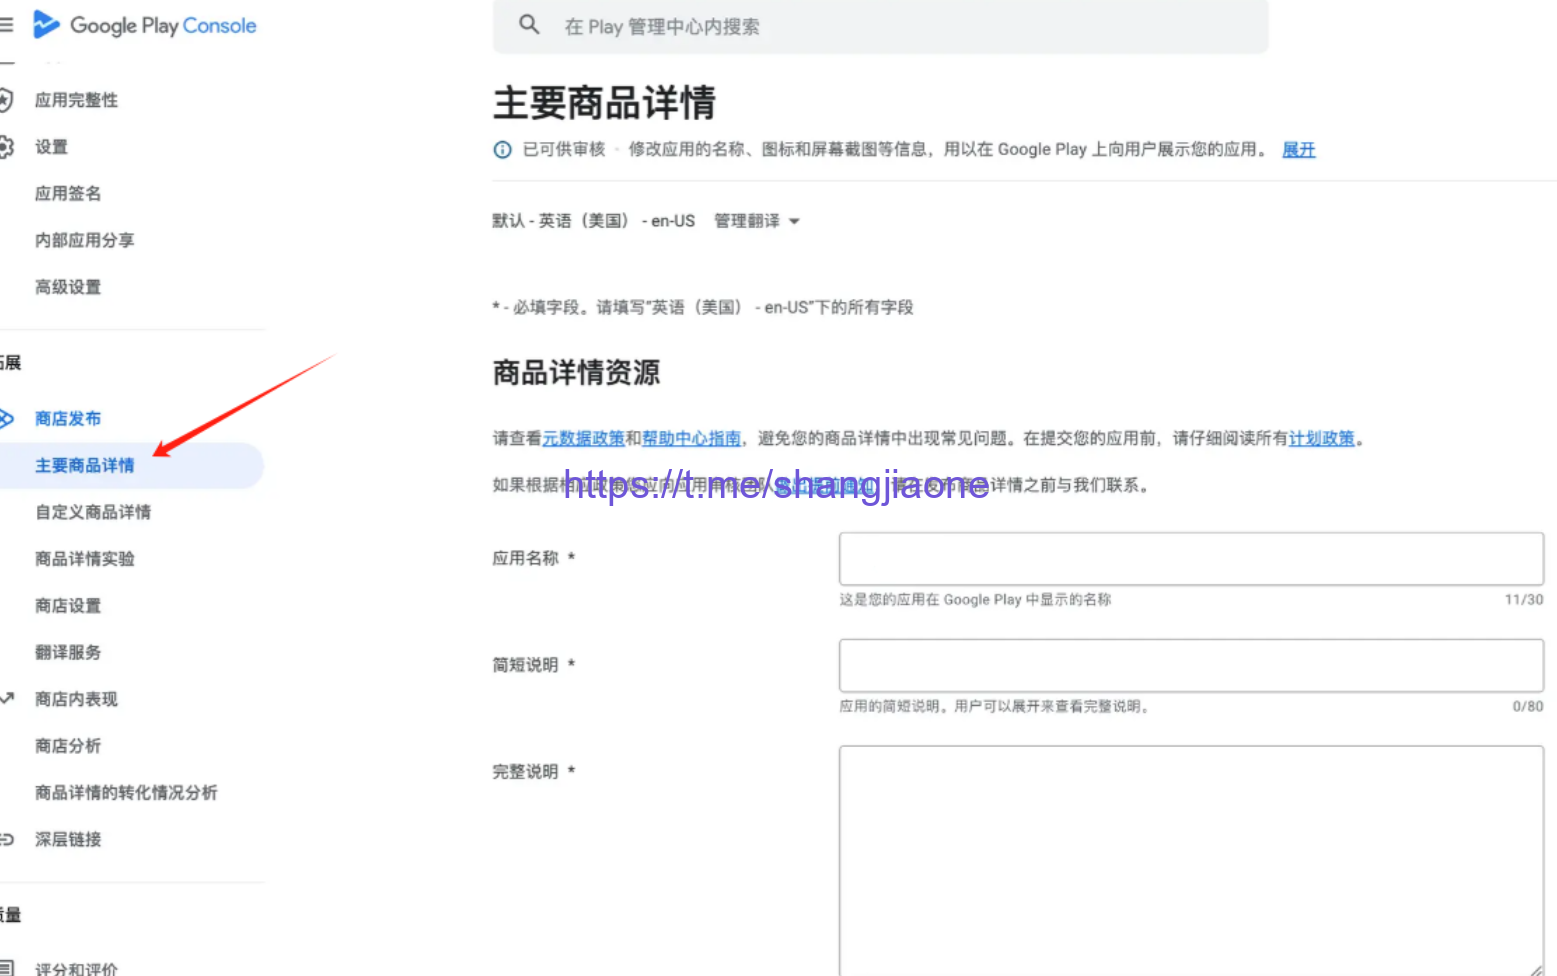Click the 设置 gear icon

pyautogui.click(x=5, y=147)
